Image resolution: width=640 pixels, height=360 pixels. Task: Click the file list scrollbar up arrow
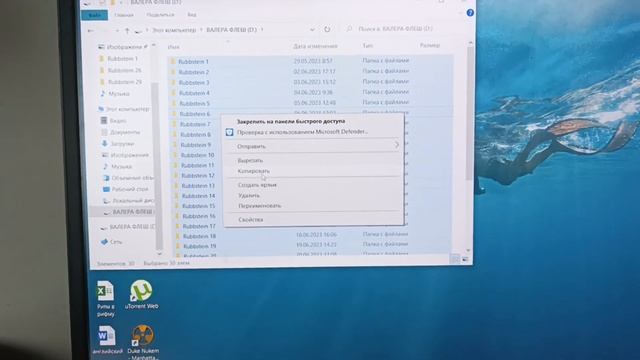click(x=470, y=42)
